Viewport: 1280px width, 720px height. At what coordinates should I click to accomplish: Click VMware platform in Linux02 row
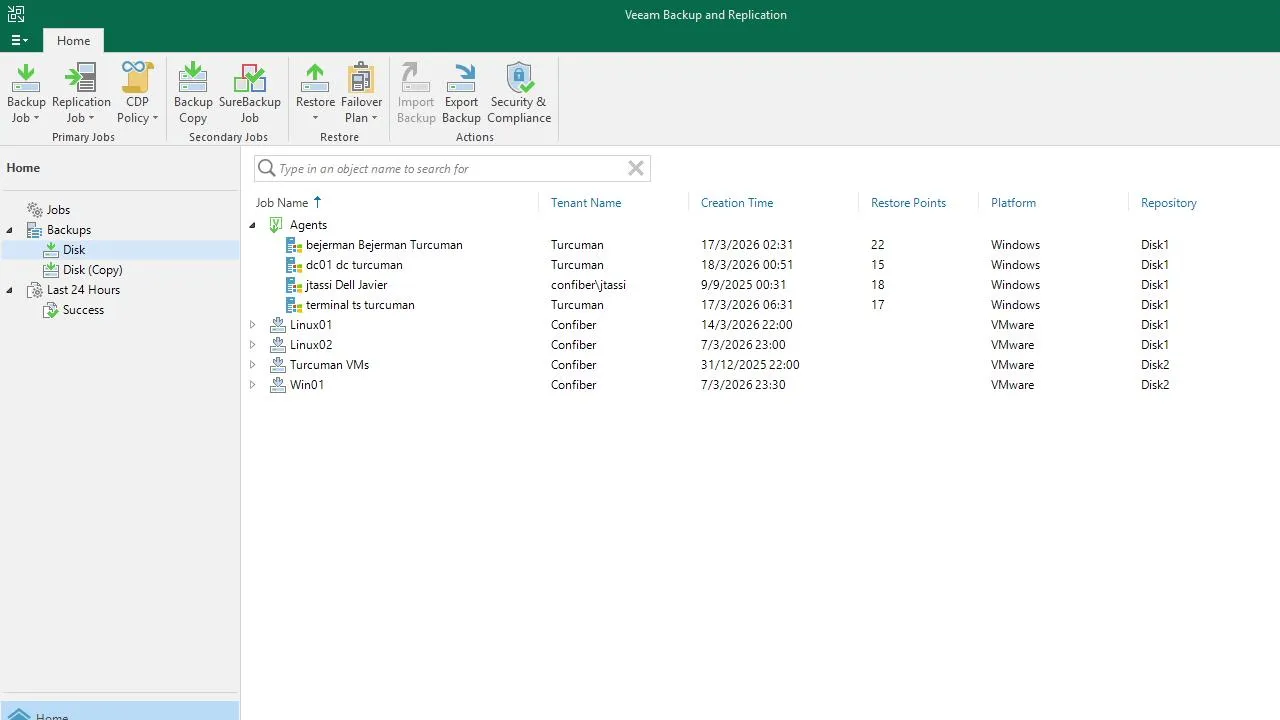(x=1012, y=345)
